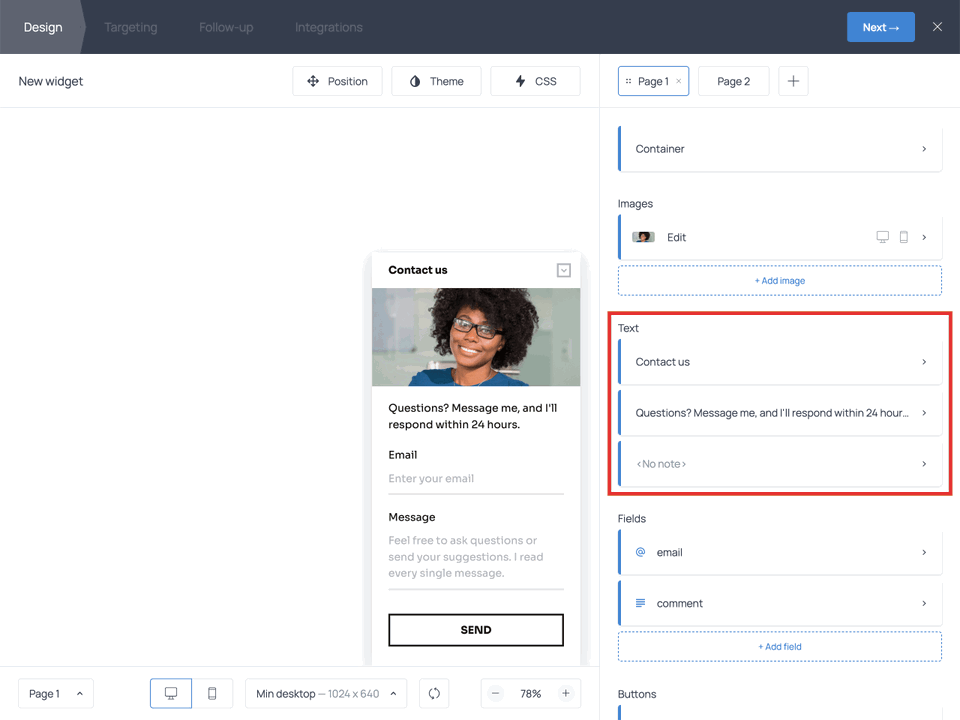Increase zoom with the plus stepper
The height and width of the screenshot is (720, 960).
tap(566, 693)
